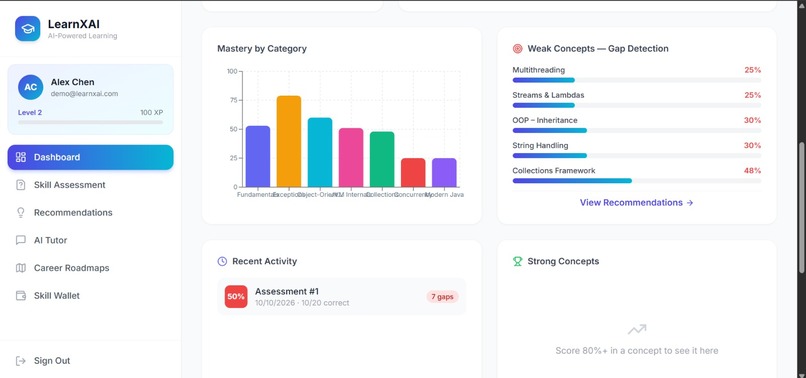Click the Collections Framework progress bar
This screenshot has width=806, height=378.
[x=636, y=181]
